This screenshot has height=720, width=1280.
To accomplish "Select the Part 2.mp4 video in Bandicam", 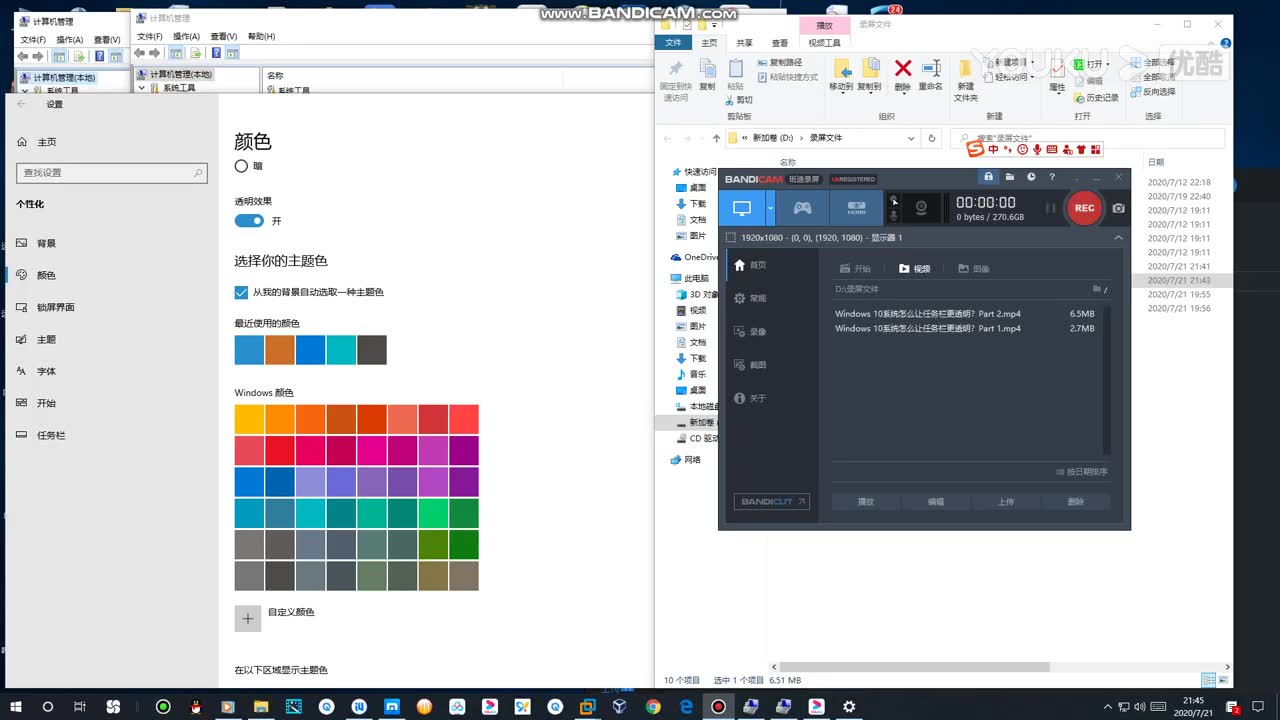I will (x=965, y=314).
